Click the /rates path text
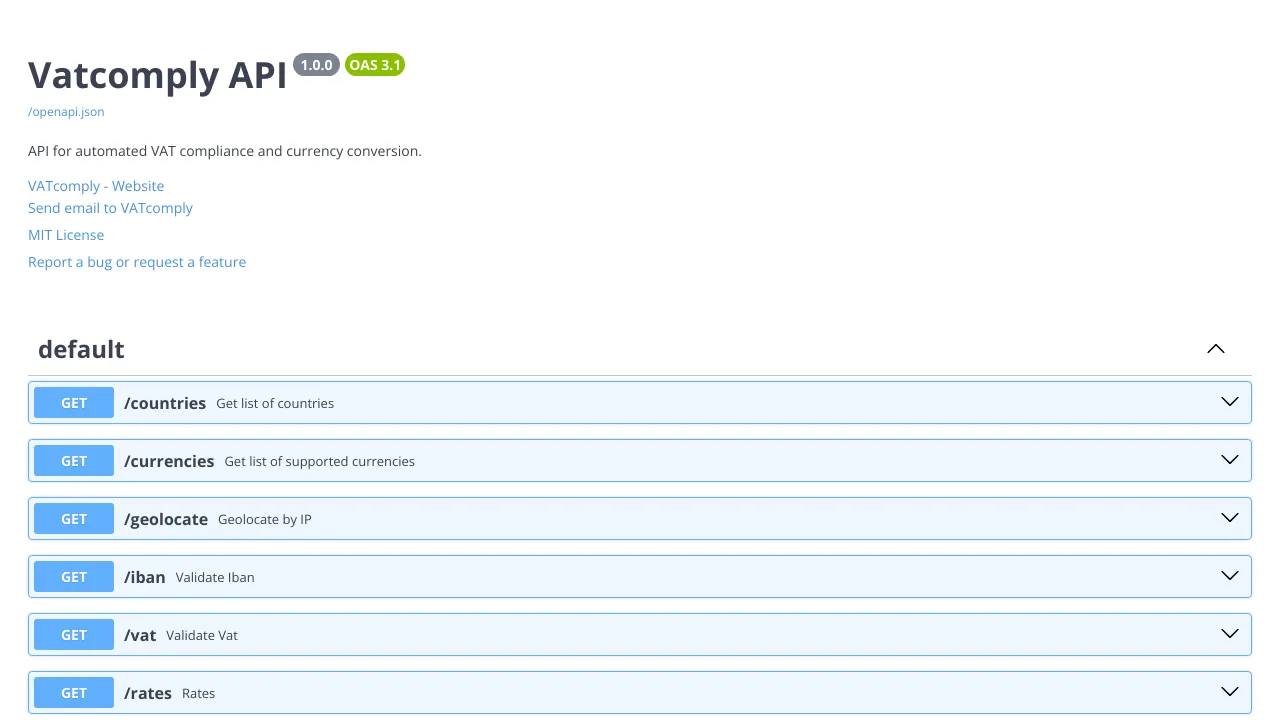 [x=148, y=693]
